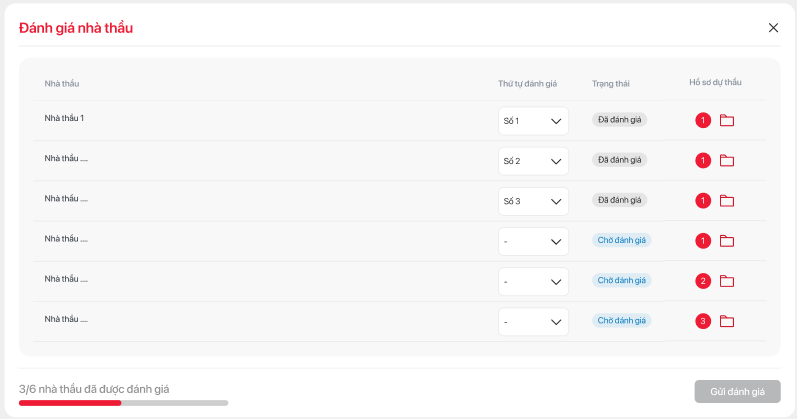Open folder icon in third contractor row
Screen dimensions: 797x419
tap(727, 201)
